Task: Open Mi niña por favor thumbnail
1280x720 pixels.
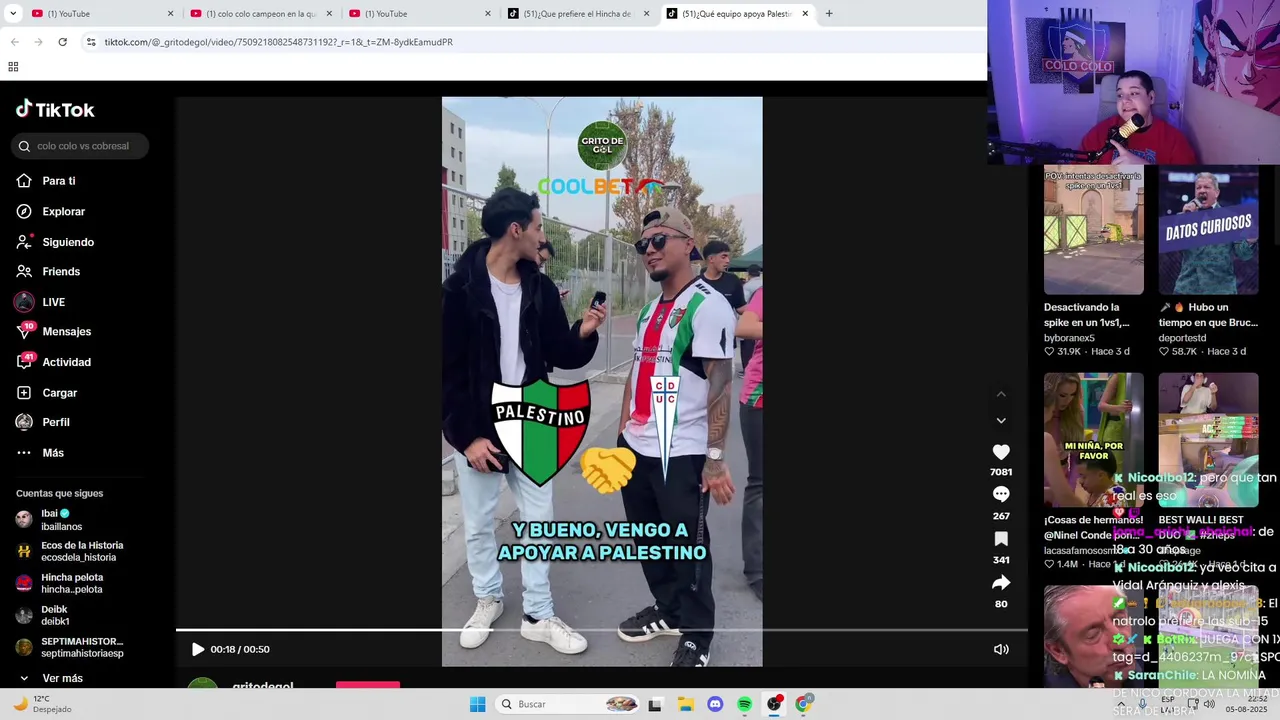Action: click(x=1094, y=440)
